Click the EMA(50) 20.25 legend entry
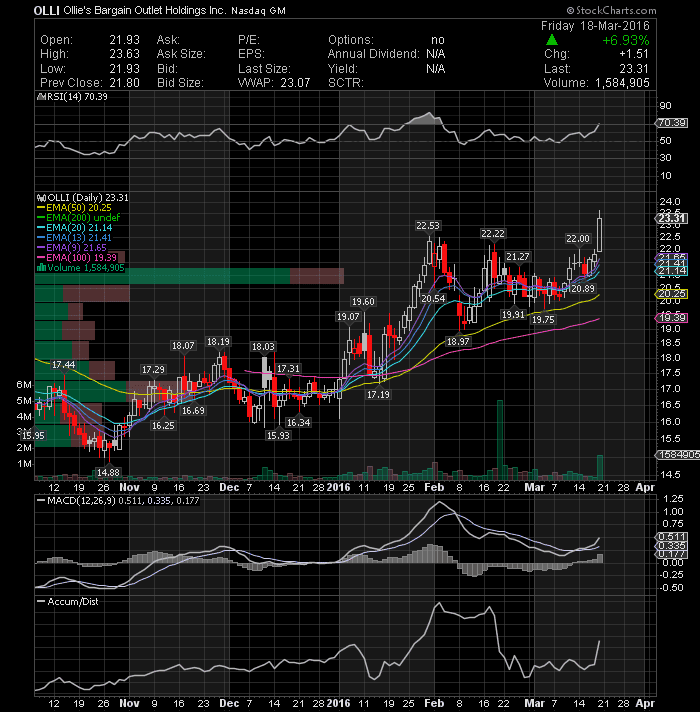This screenshot has width=700, height=712. [x=75, y=208]
